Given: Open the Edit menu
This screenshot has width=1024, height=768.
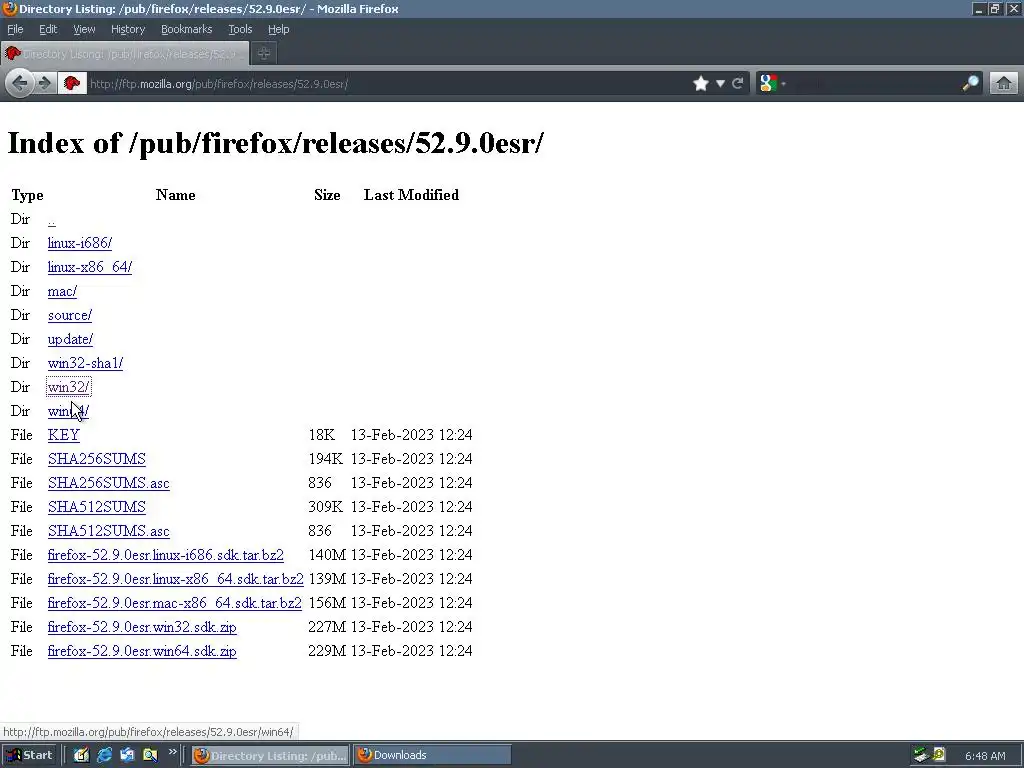Looking at the screenshot, I should point(48,29).
